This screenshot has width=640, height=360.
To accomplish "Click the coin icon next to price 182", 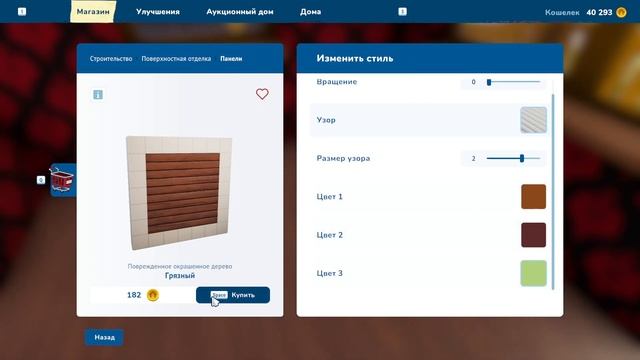I will pos(153,295).
